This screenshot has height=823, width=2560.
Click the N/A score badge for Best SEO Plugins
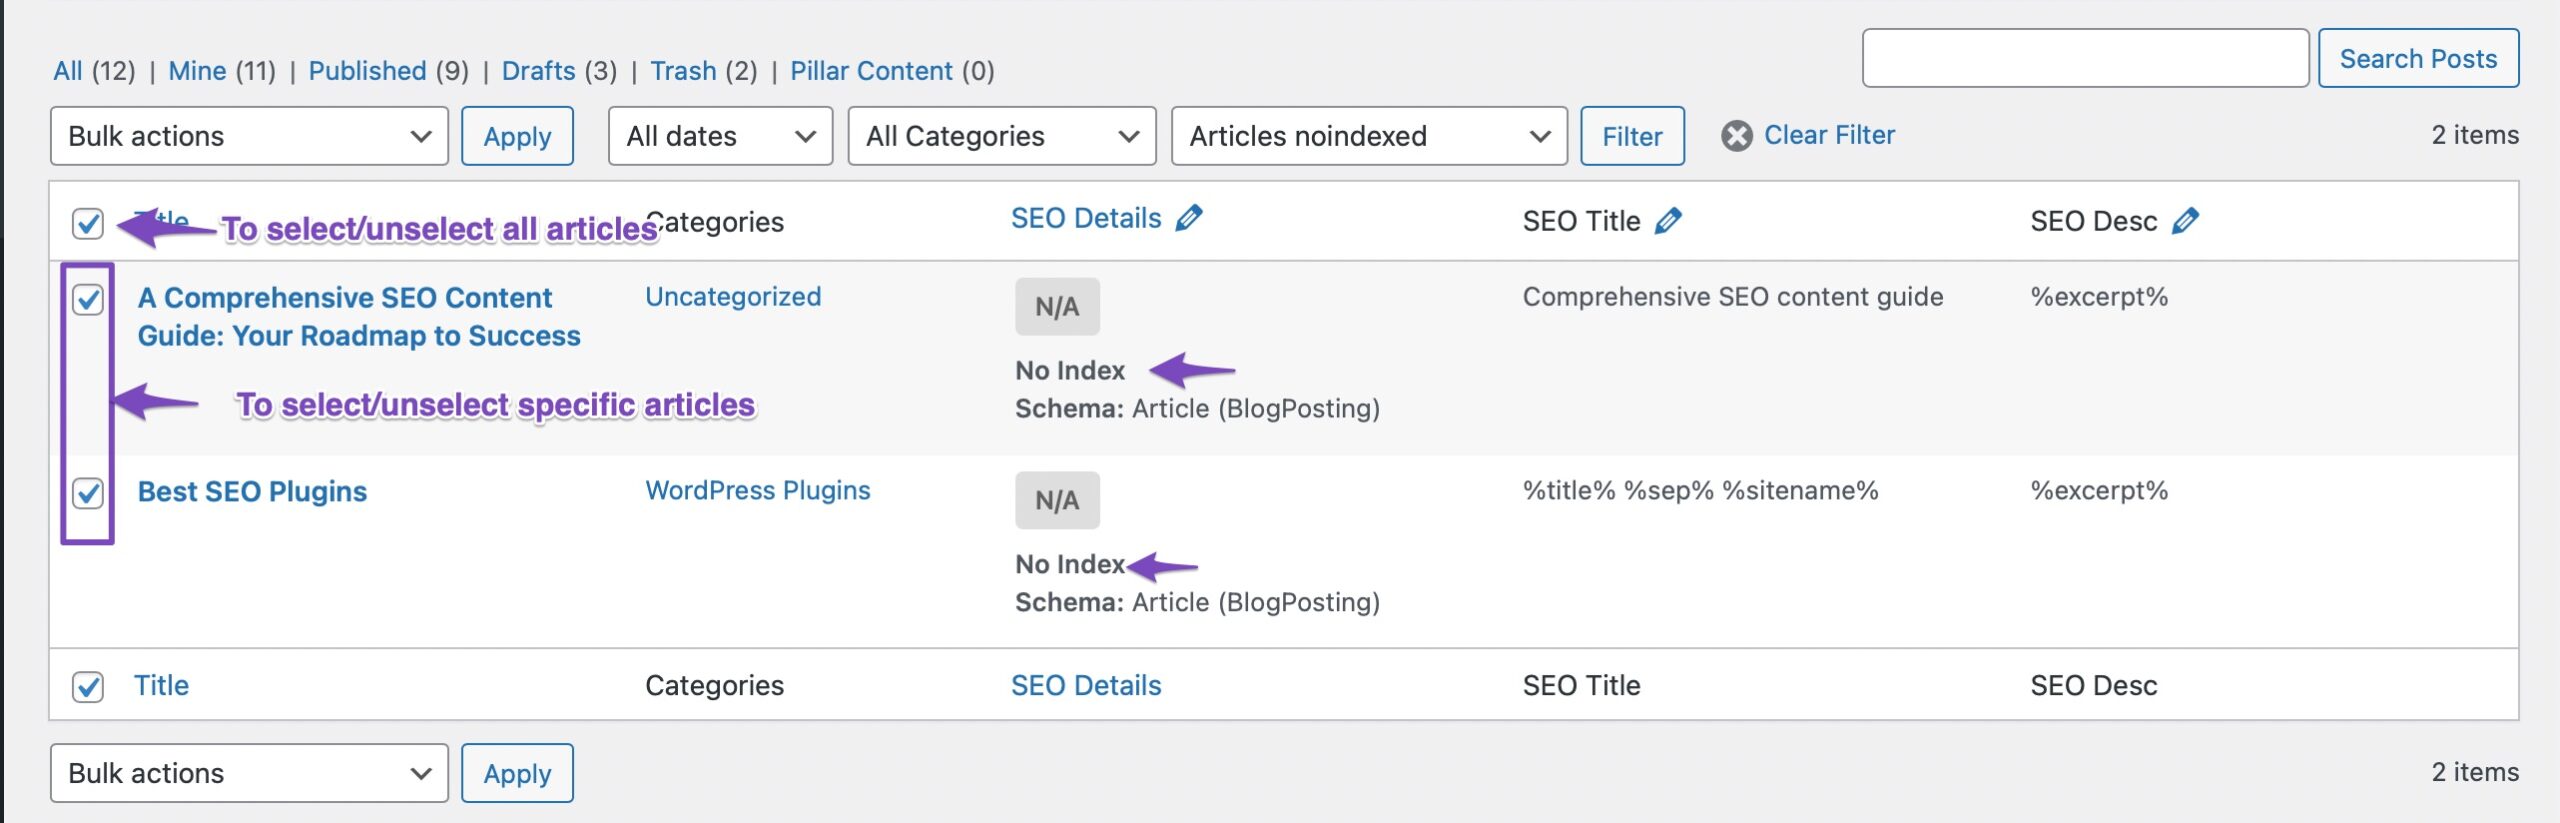1057,501
